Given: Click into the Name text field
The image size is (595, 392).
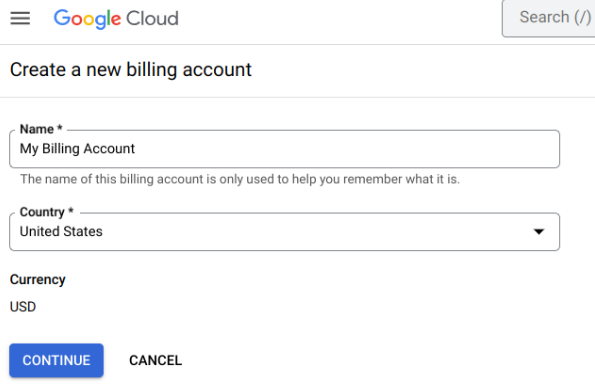Looking at the screenshot, I should [x=284, y=149].
